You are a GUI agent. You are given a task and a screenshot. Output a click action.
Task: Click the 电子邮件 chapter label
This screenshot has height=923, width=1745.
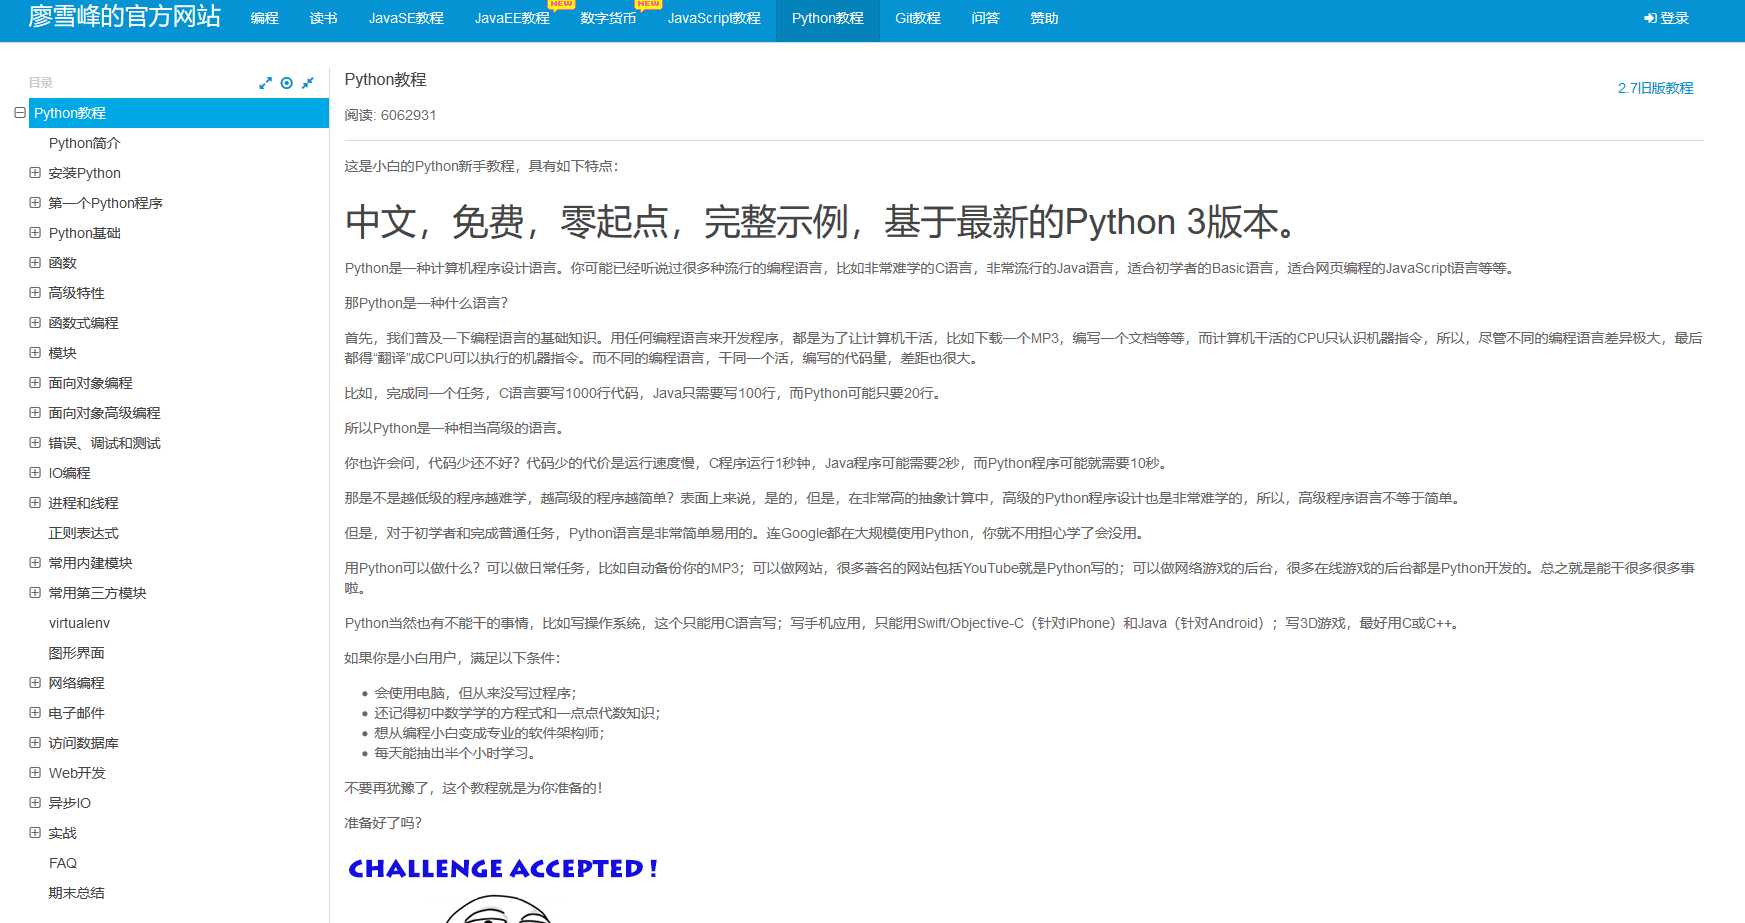coord(77,713)
